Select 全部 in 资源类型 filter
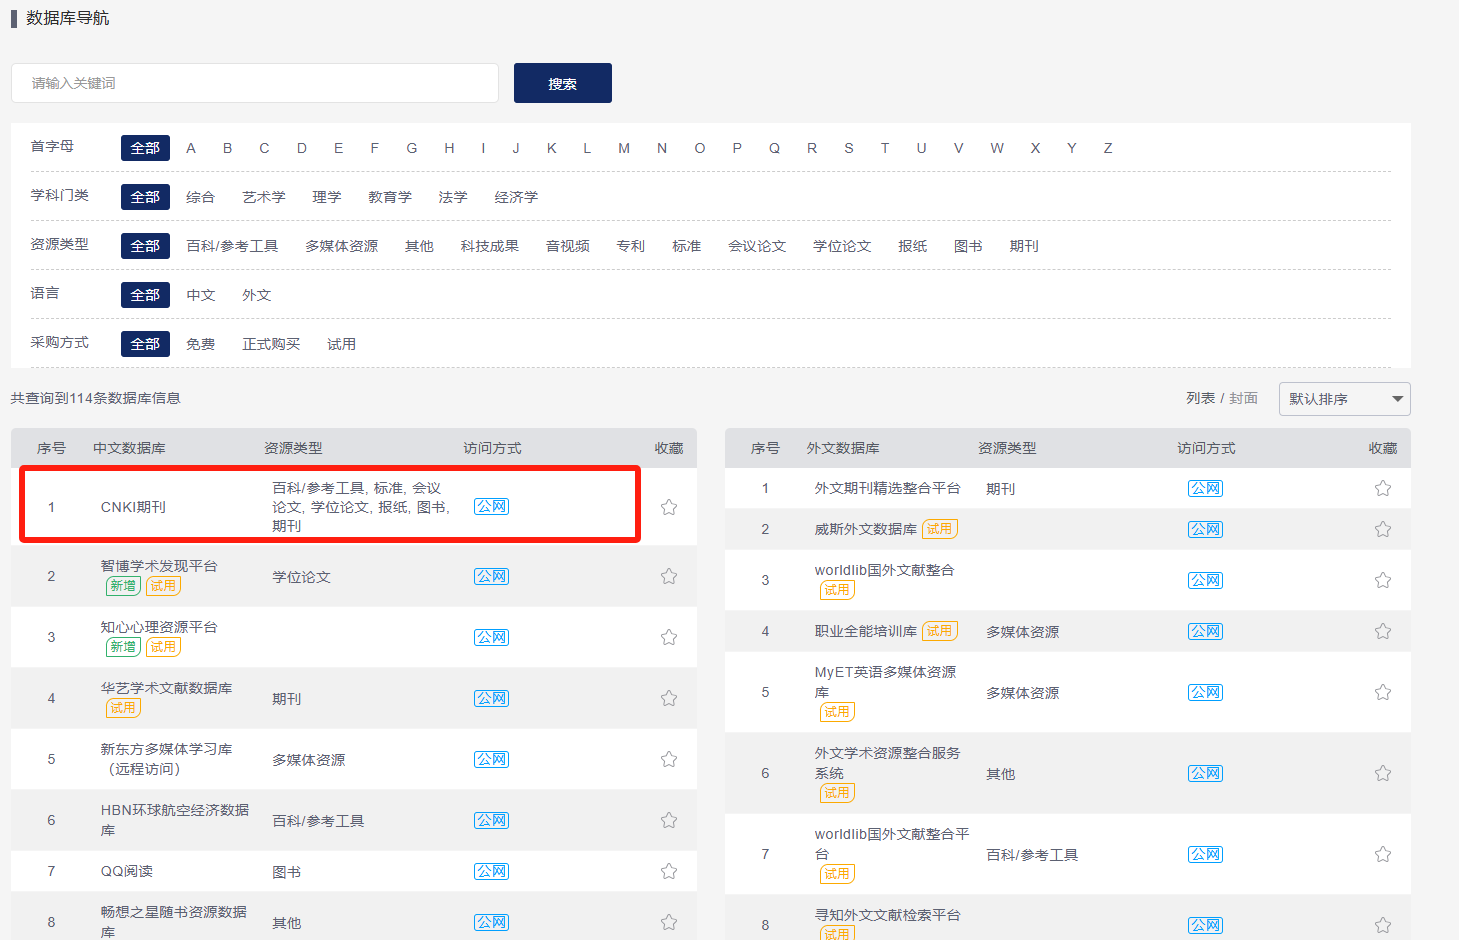This screenshot has height=940, width=1459. point(145,246)
